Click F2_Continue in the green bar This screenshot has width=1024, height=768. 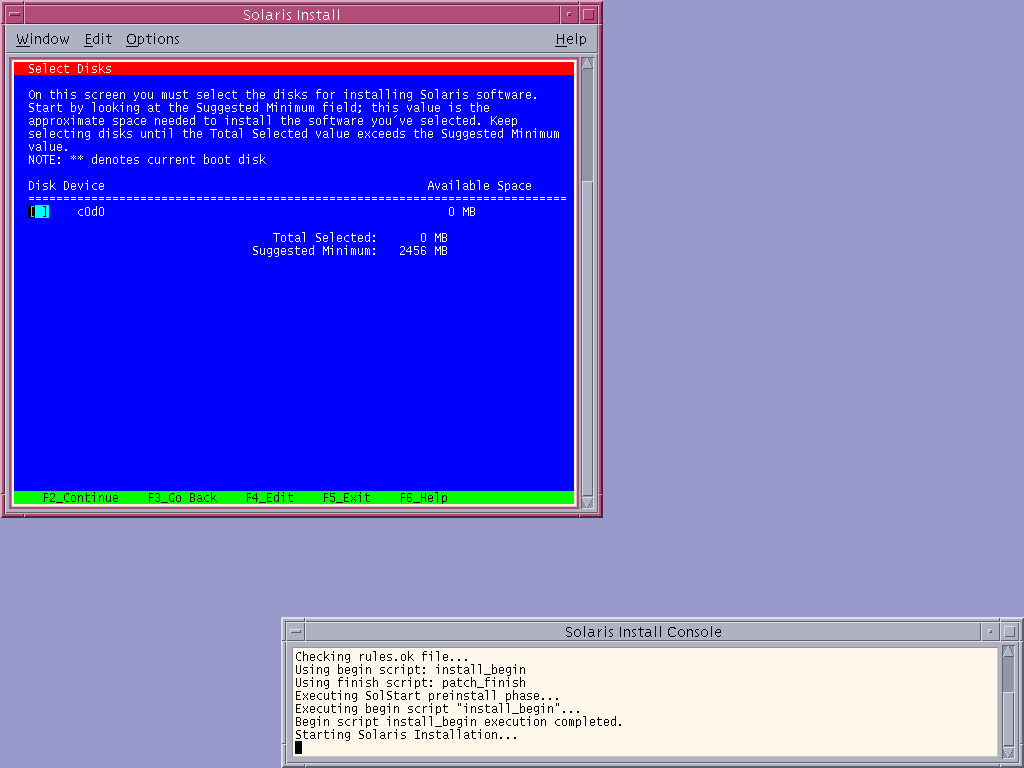click(x=80, y=498)
